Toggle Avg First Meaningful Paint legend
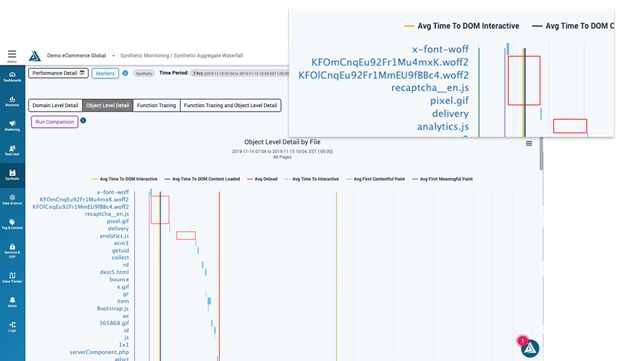The width and height of the screenshot is (624, 361). [x=443, y=179]
